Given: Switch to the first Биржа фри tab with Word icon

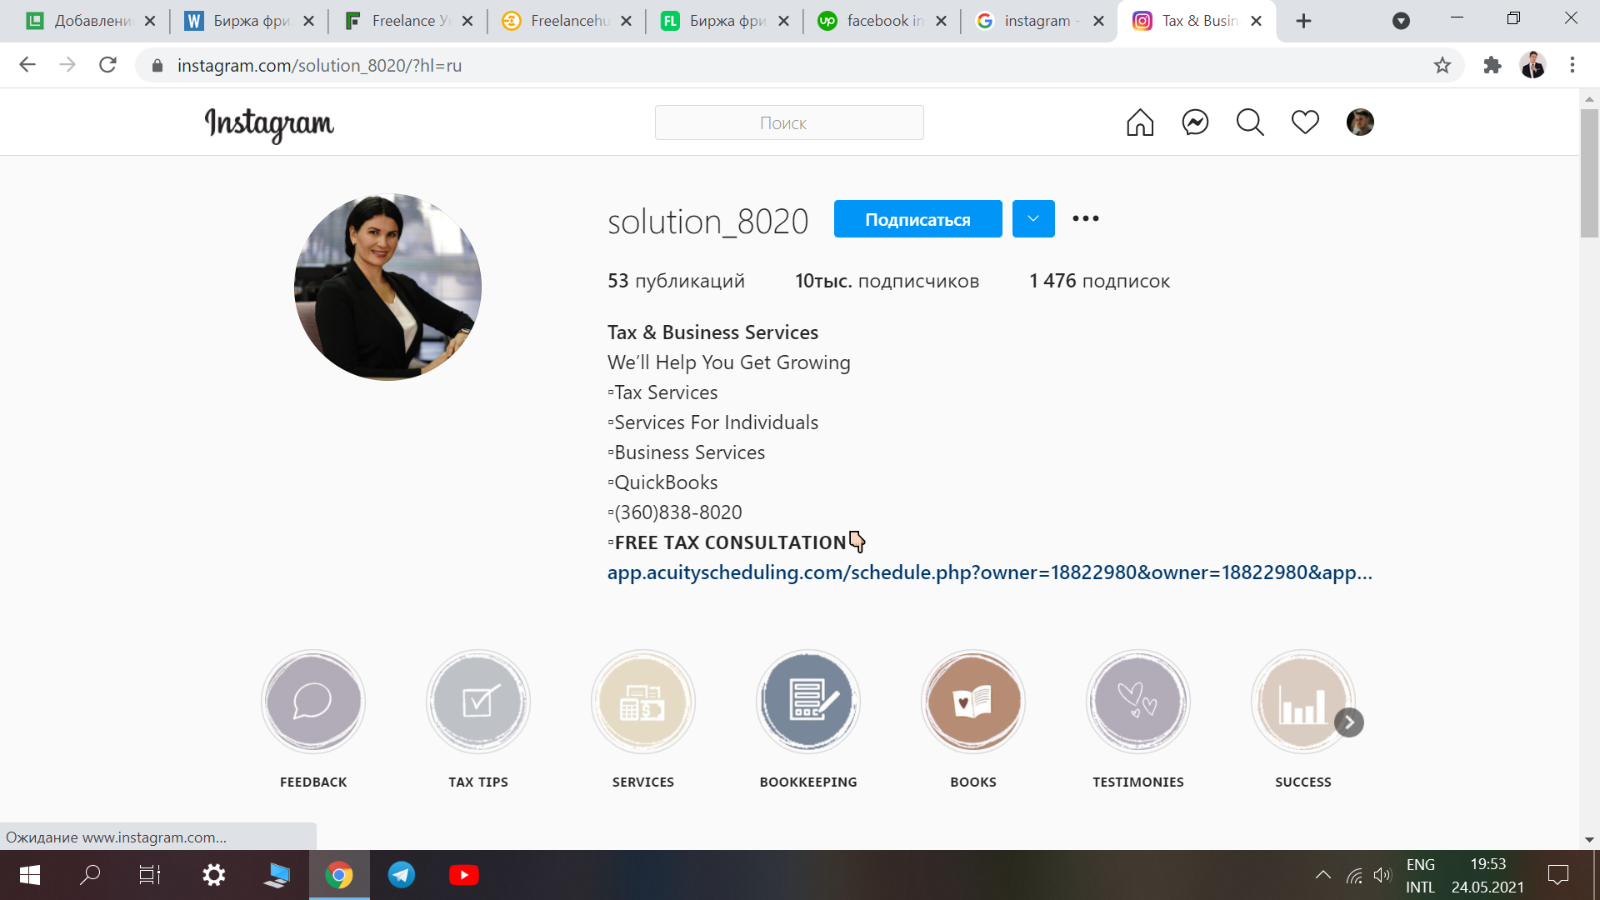Looking at the screenshot, I should point(249,21).
